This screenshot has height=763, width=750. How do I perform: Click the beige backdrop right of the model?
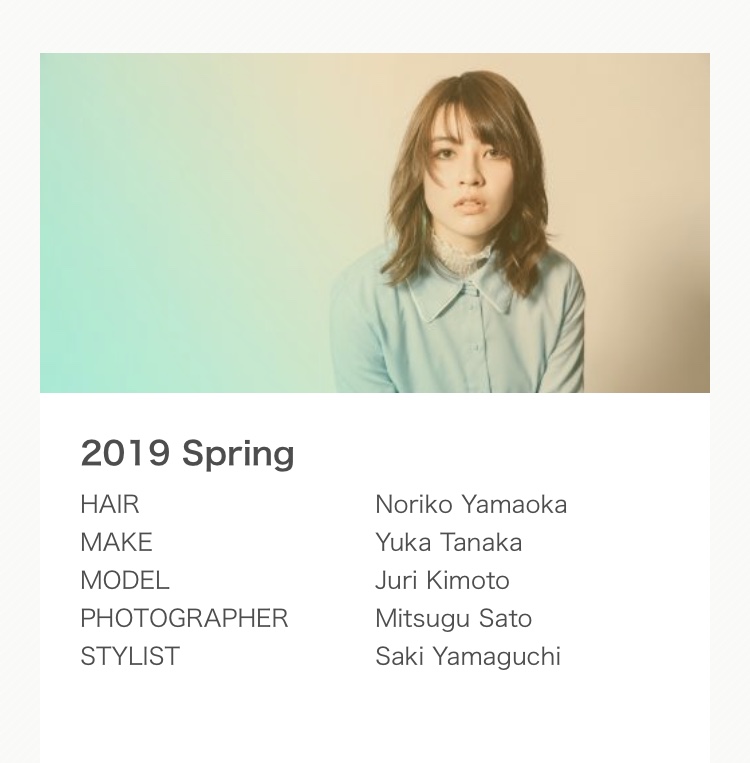pyautogui.click(x=650, y=200)
